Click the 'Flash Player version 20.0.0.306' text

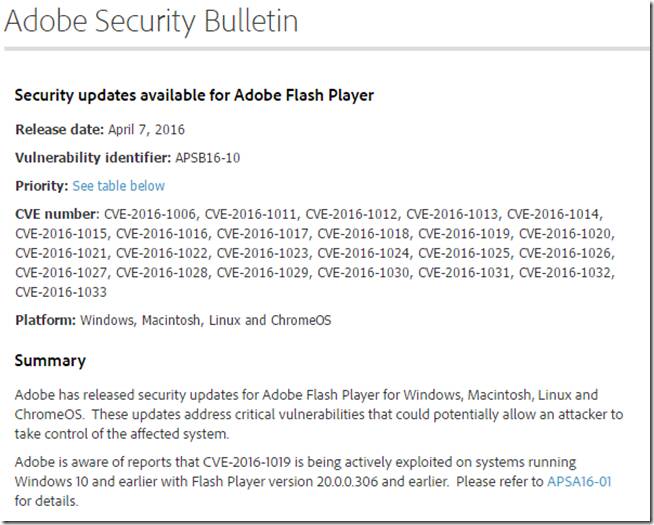pos(285,481)
